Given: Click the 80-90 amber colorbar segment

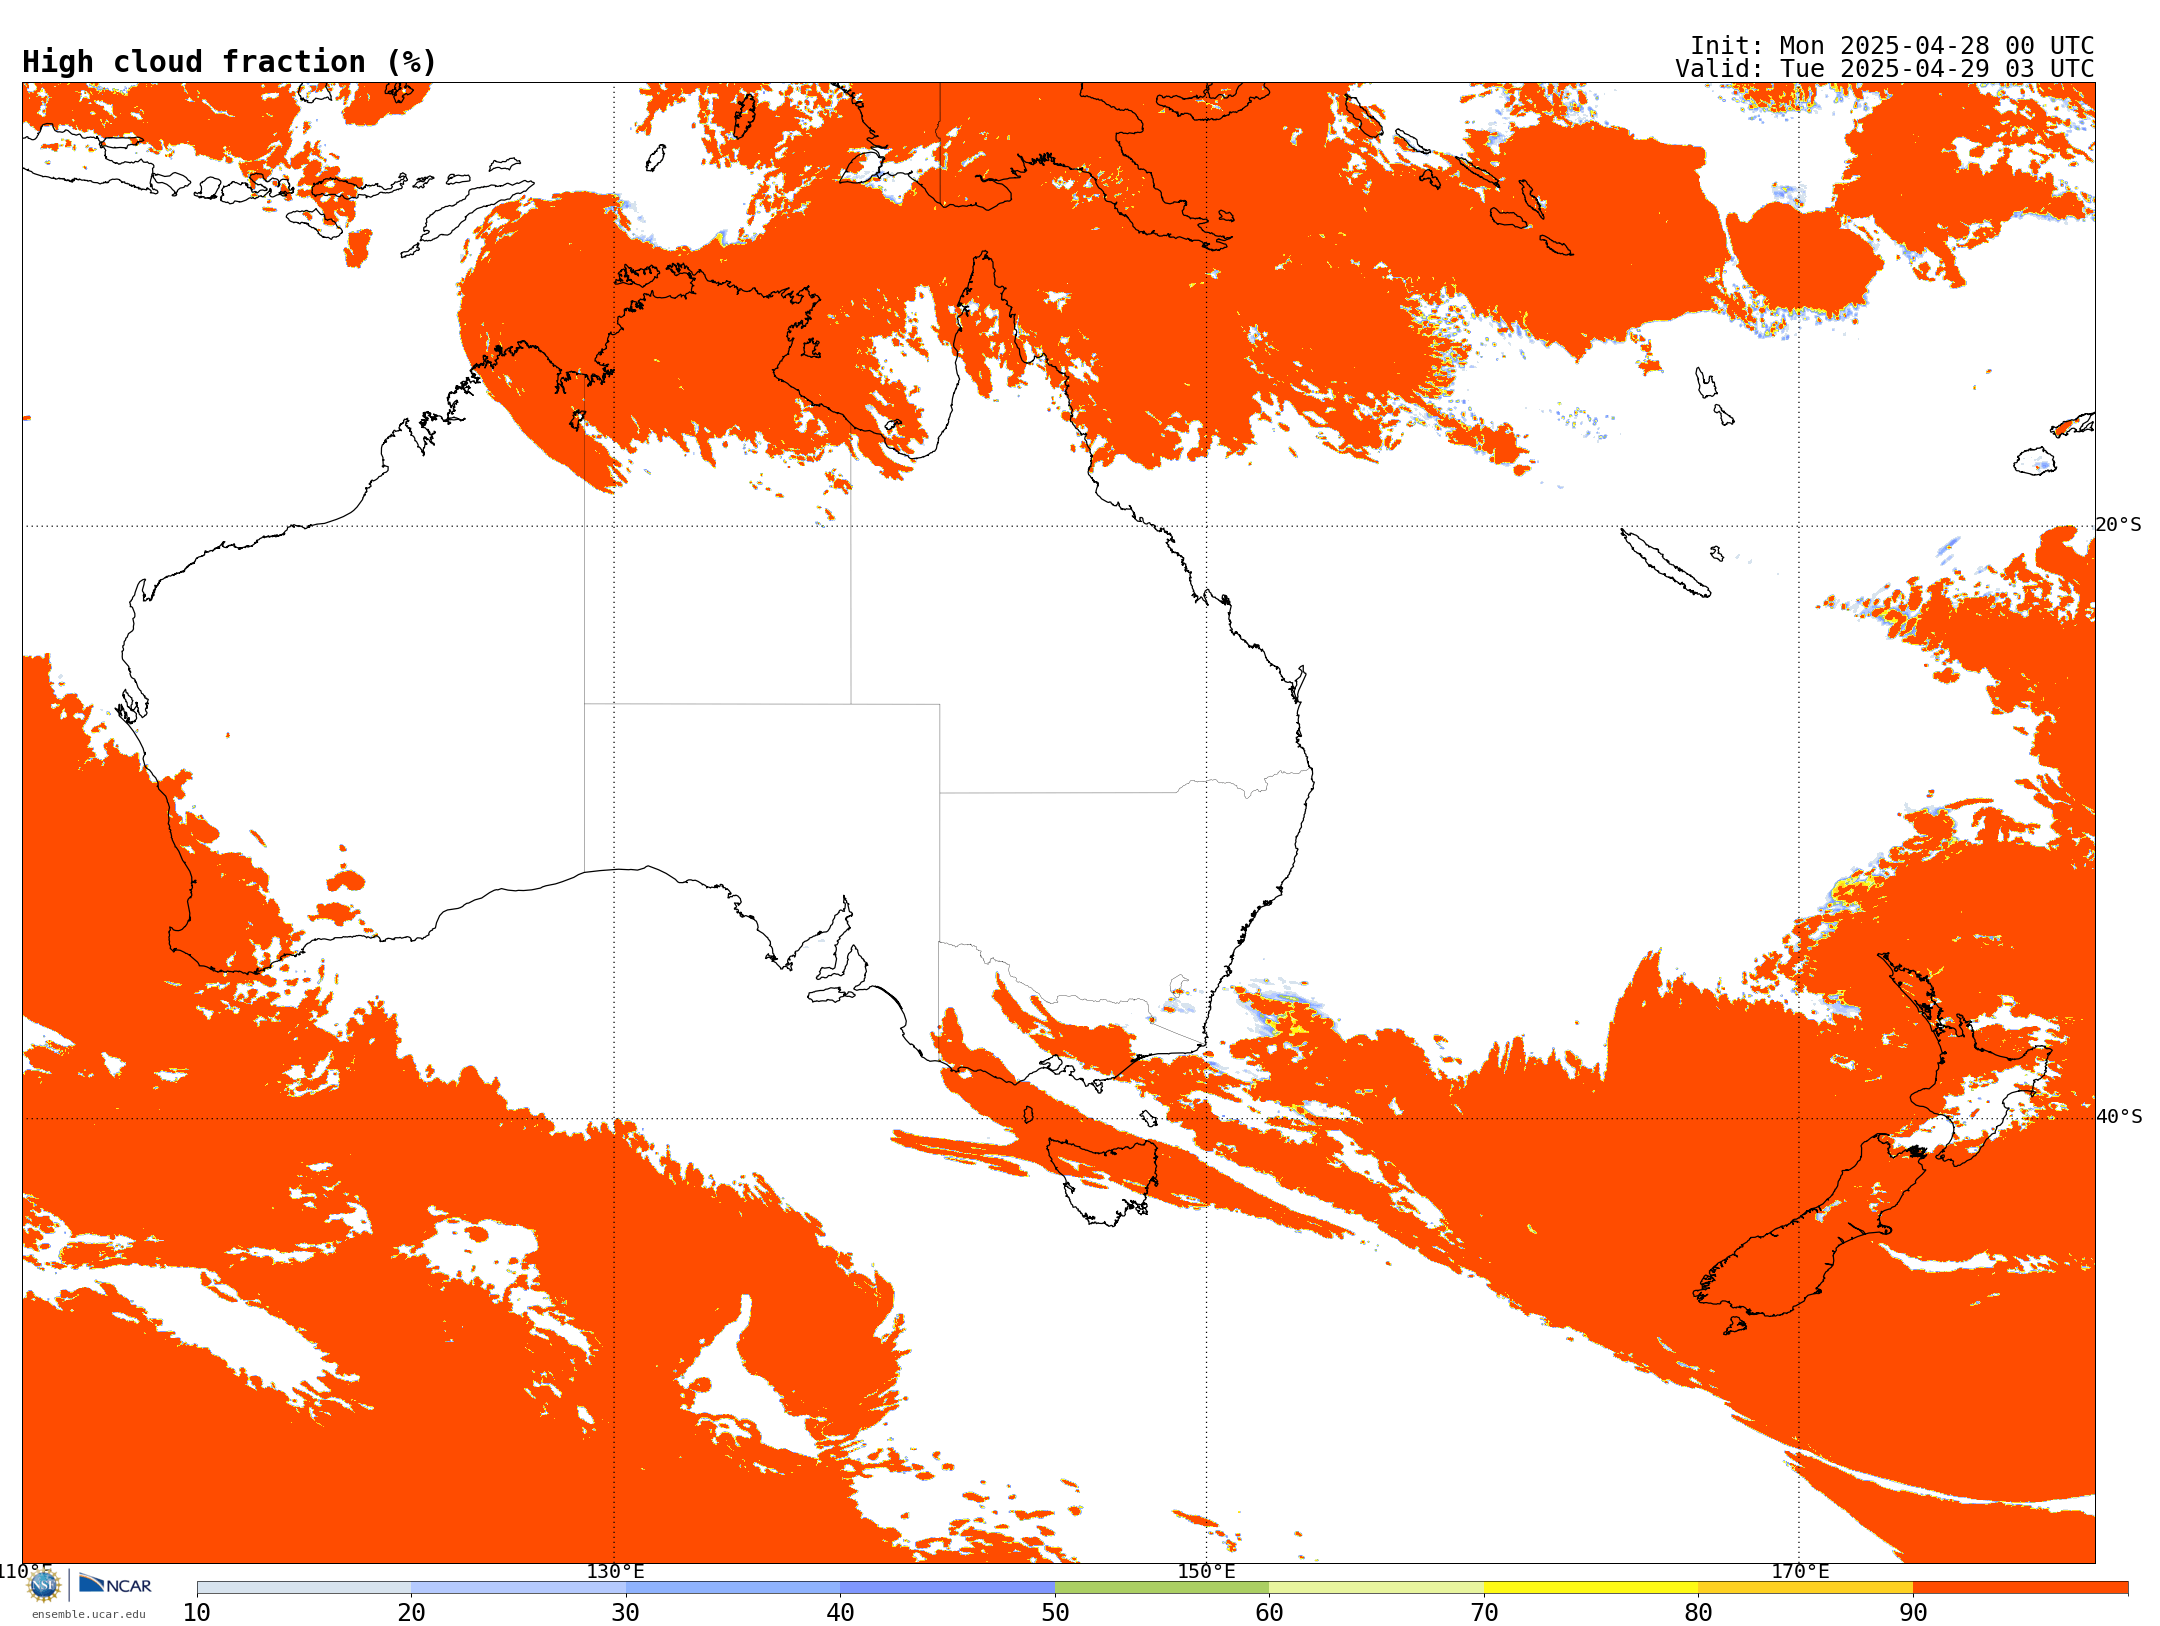Looking at the screenshot, I should coord(1806,1588).
